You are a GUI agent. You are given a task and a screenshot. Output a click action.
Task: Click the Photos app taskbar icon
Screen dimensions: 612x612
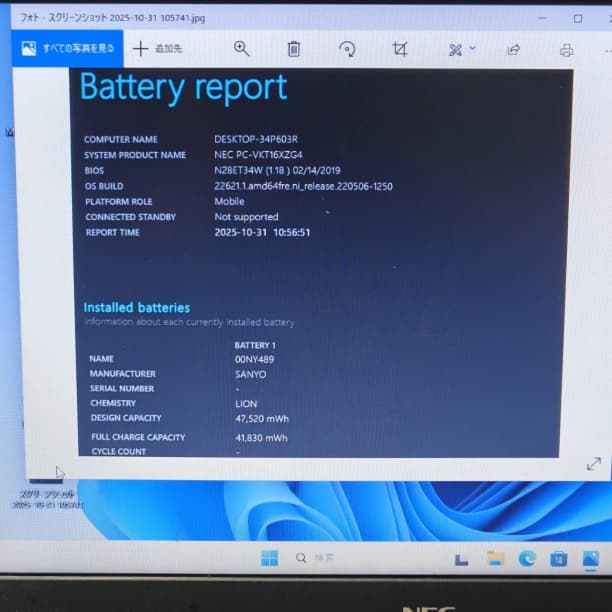[x=591, y=559]
